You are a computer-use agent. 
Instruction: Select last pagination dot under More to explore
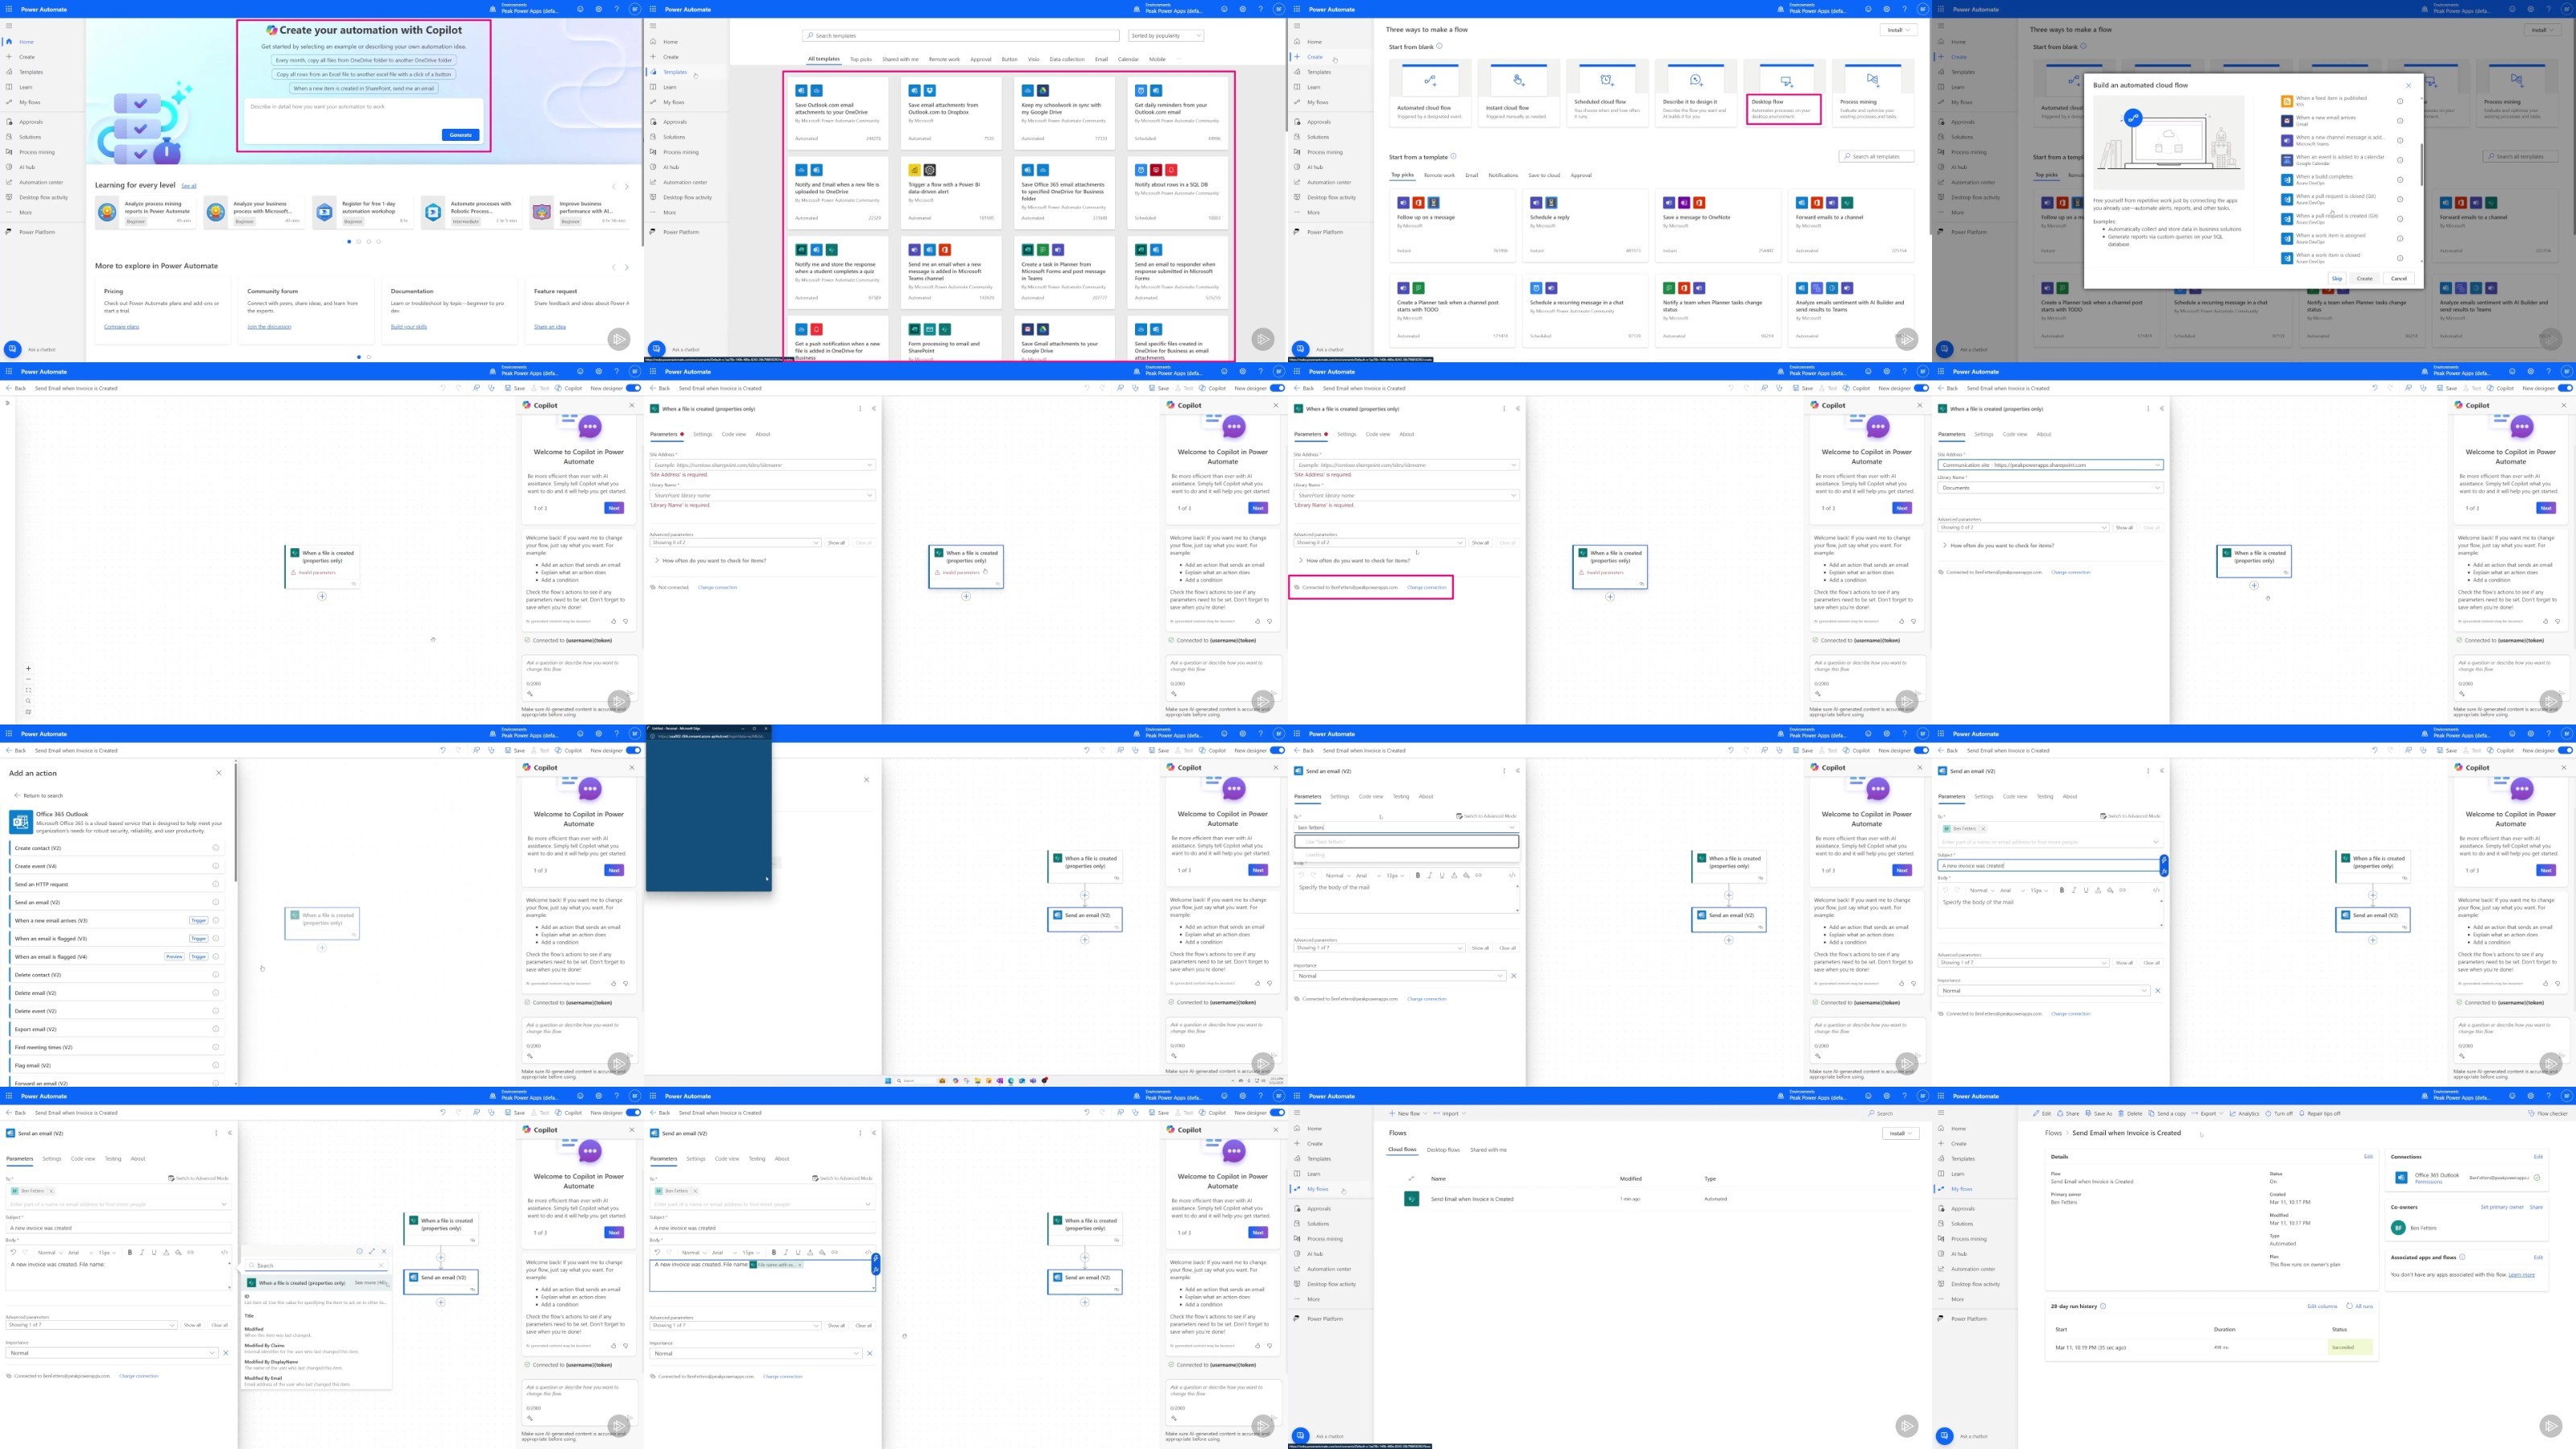(x=369, y=357)
